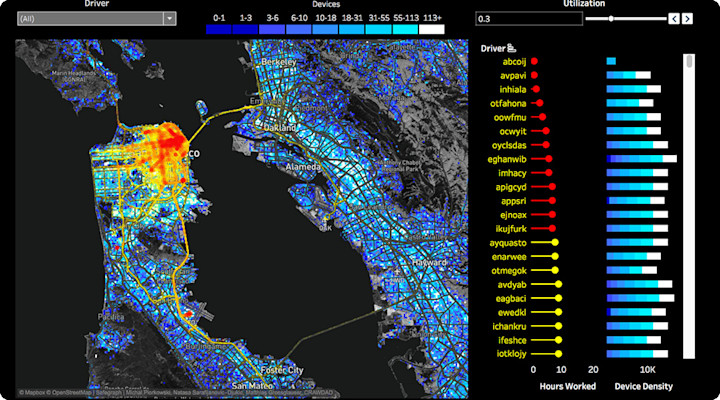720x400 pixels.
Task: Select driver eghanwib in the list
Action: [507, 159]
